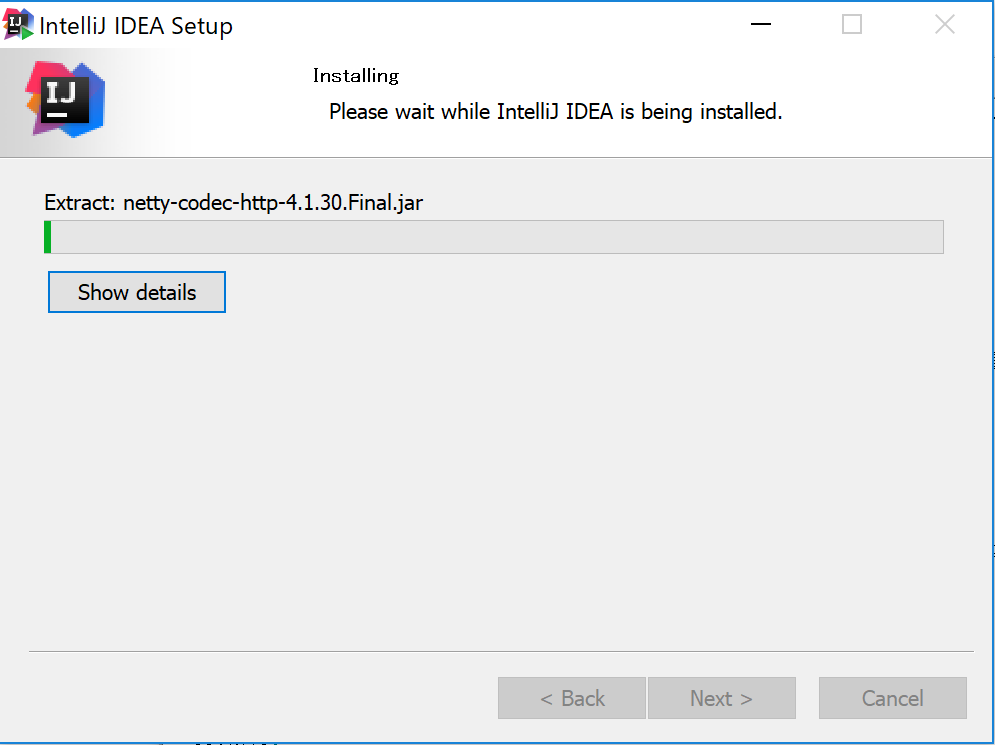Click the installation progress bar
This screenshot has width=995, height=745.
495,237
